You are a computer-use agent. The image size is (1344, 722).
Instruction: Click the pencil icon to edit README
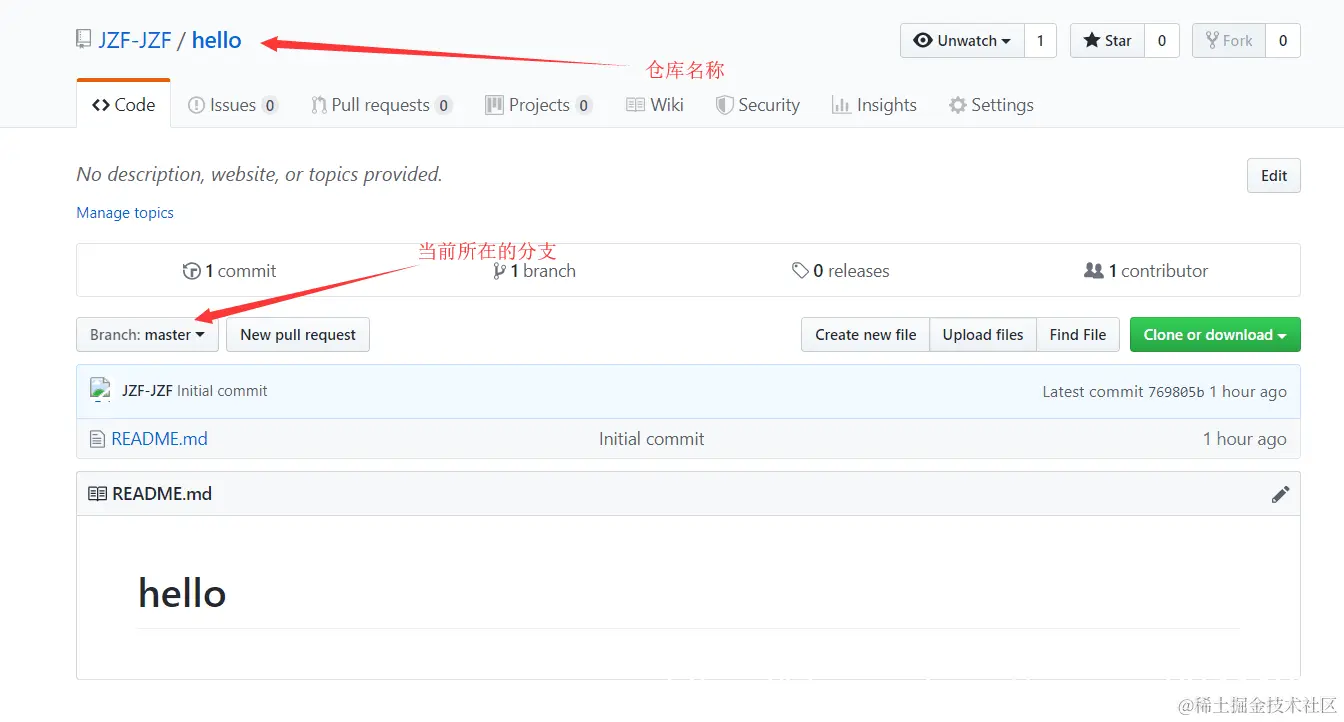pos(1280,494)
